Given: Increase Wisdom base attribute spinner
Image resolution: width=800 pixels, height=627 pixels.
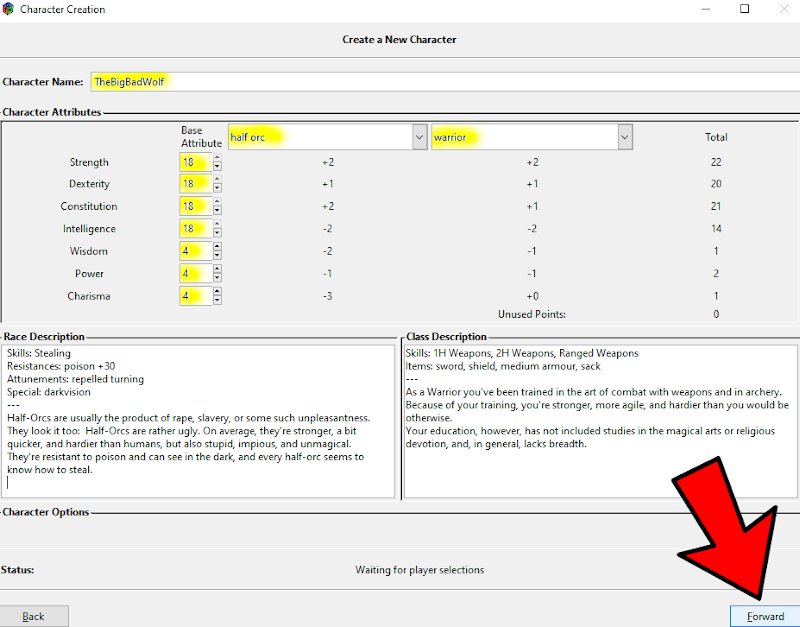Looking at the screenshot, I should (x=218, y=247).
